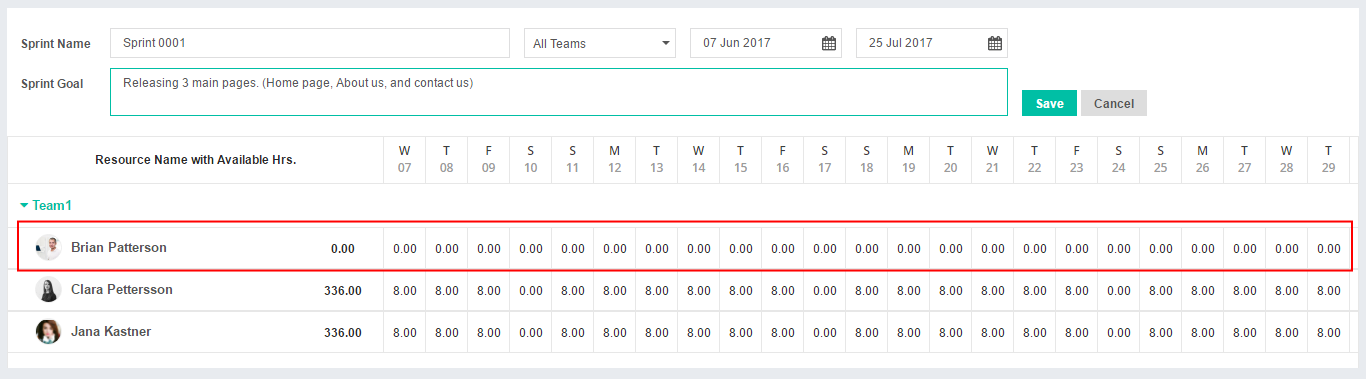Click into the Sprint Goal text area
The image size is (1366, 379).
pos(559,92)
